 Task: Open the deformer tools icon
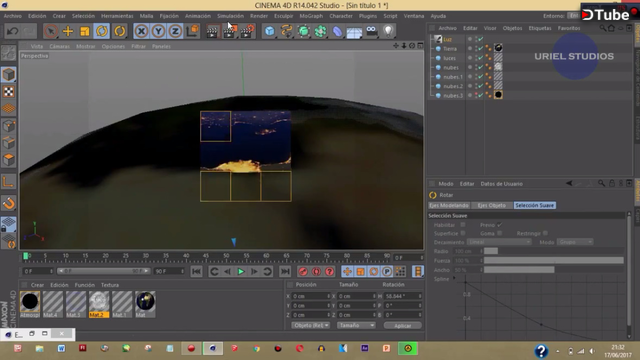pyautogui.click(x=338, y=31)
